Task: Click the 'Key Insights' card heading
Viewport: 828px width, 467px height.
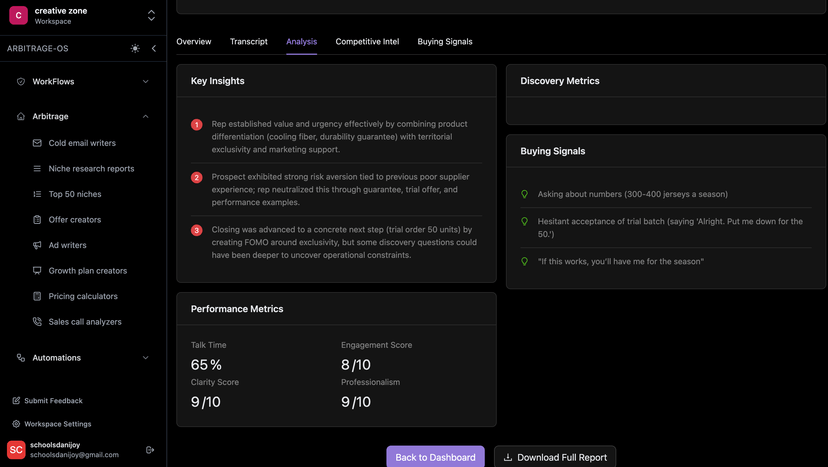Action: [x=218, y=81]
